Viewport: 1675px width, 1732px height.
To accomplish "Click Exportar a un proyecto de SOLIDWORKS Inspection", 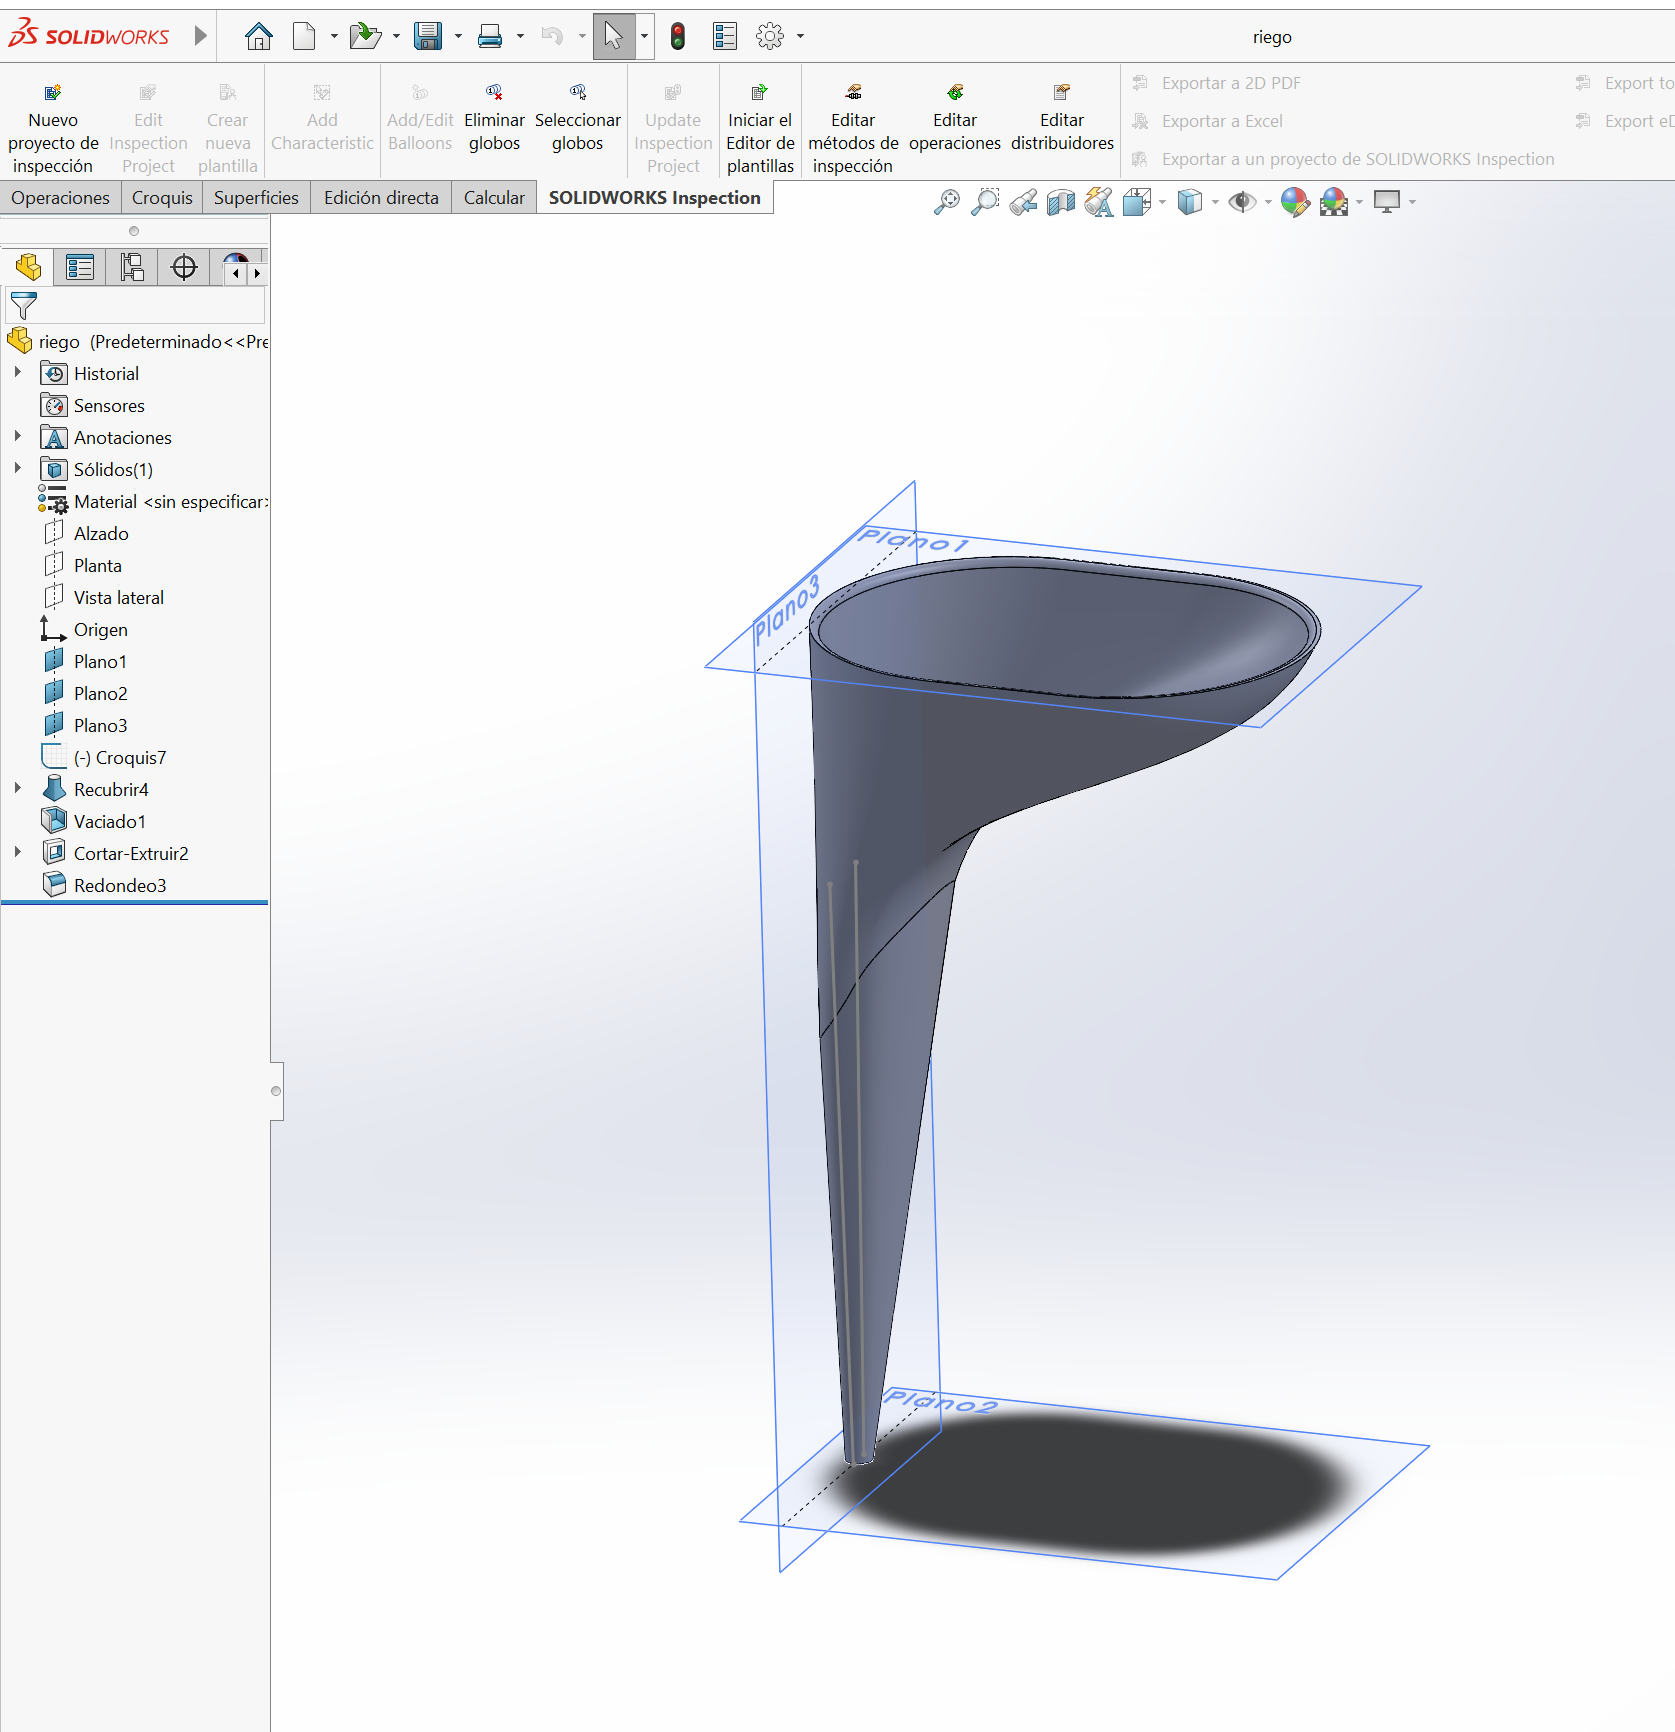I will pyautogui.click(x=1343, y=159).
